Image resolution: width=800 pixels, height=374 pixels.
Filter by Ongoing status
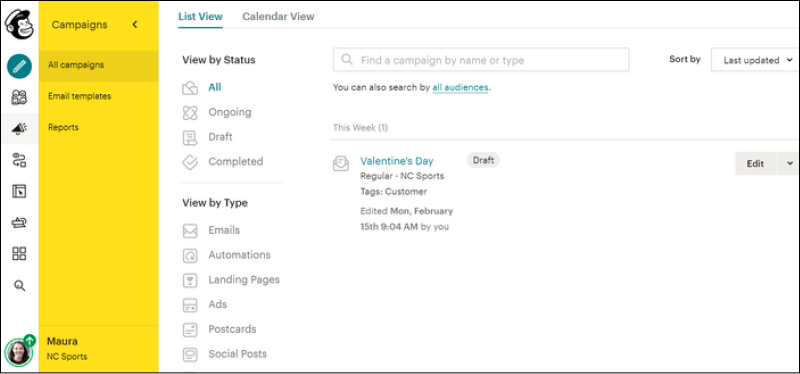230,112
